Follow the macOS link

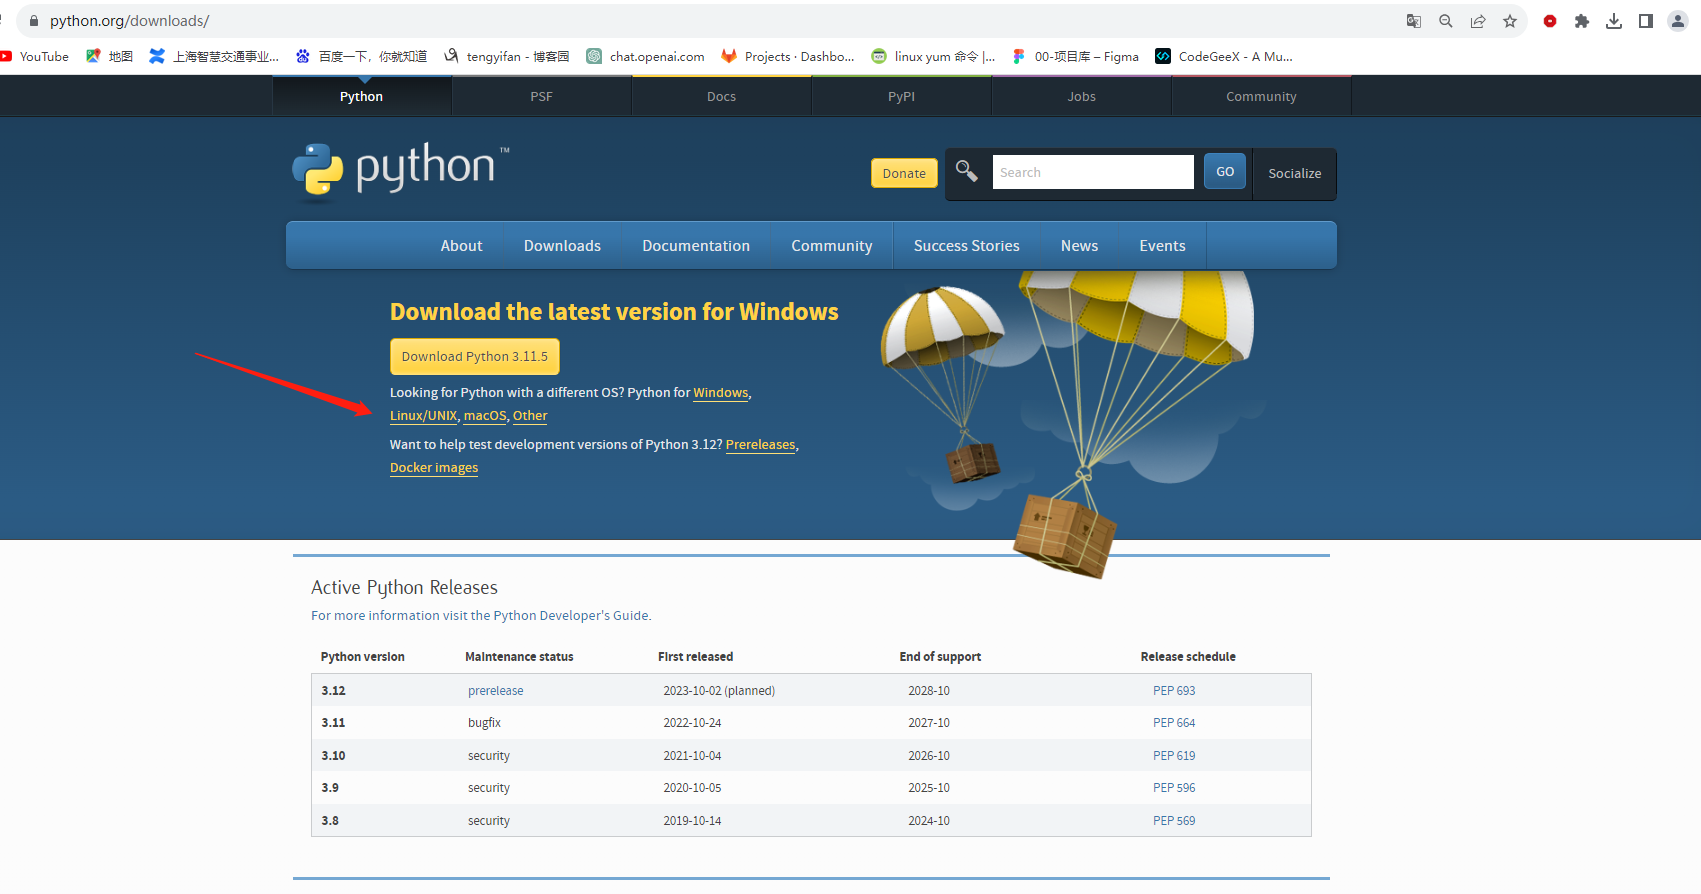pos(485,416)
